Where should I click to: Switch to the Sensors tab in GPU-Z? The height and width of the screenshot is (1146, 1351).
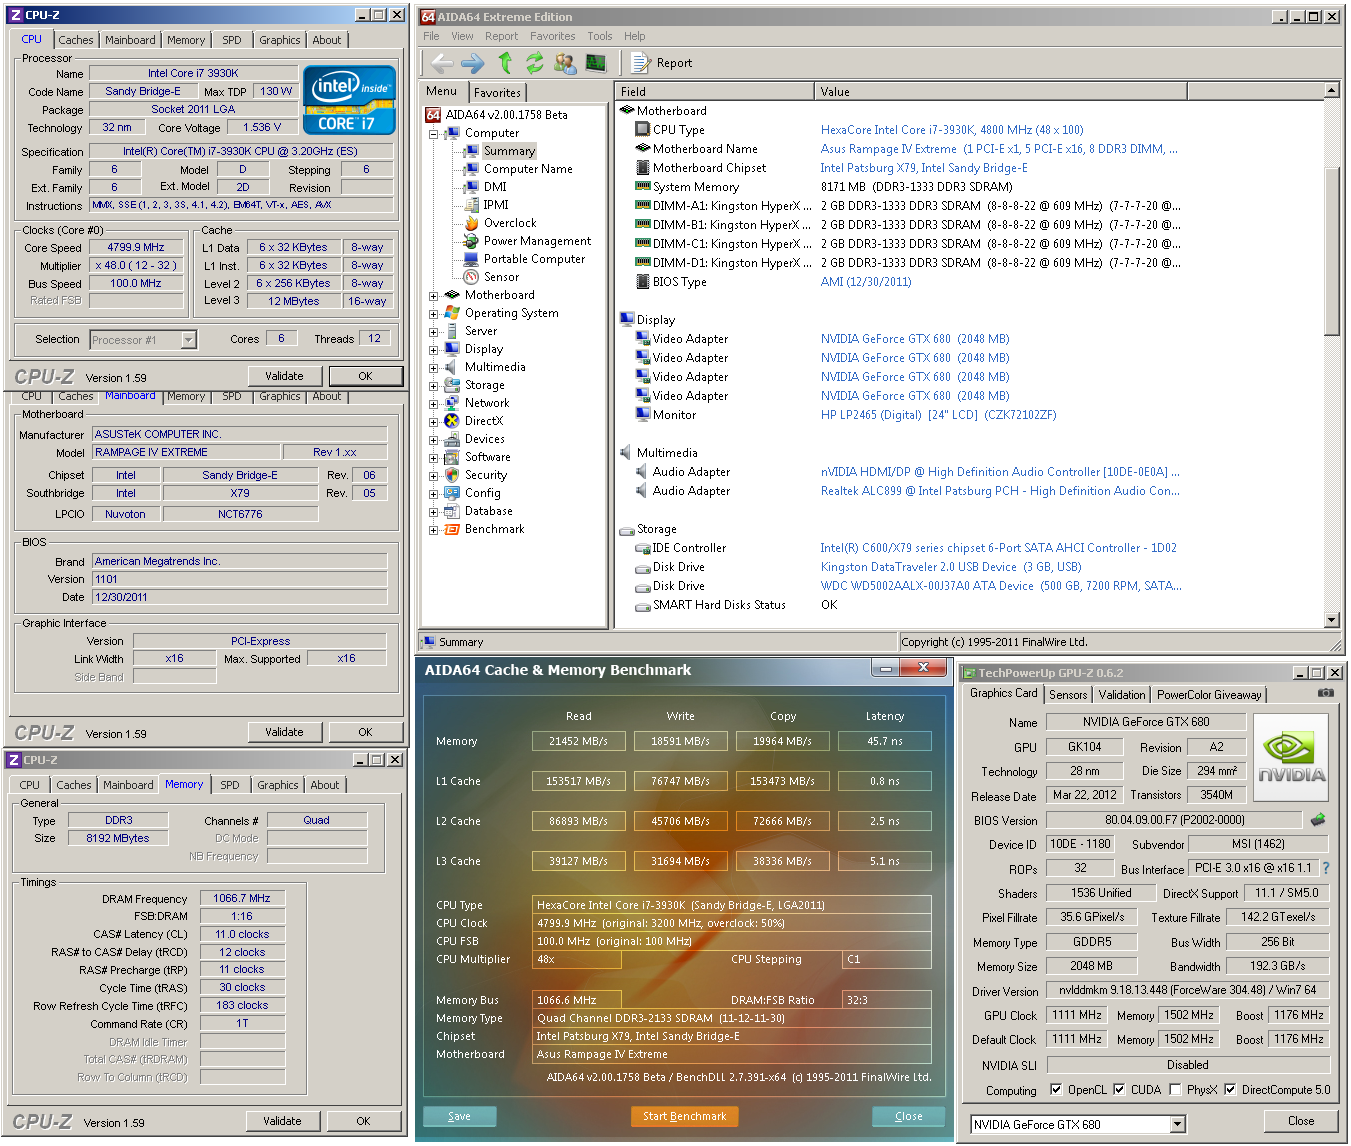1068,694
